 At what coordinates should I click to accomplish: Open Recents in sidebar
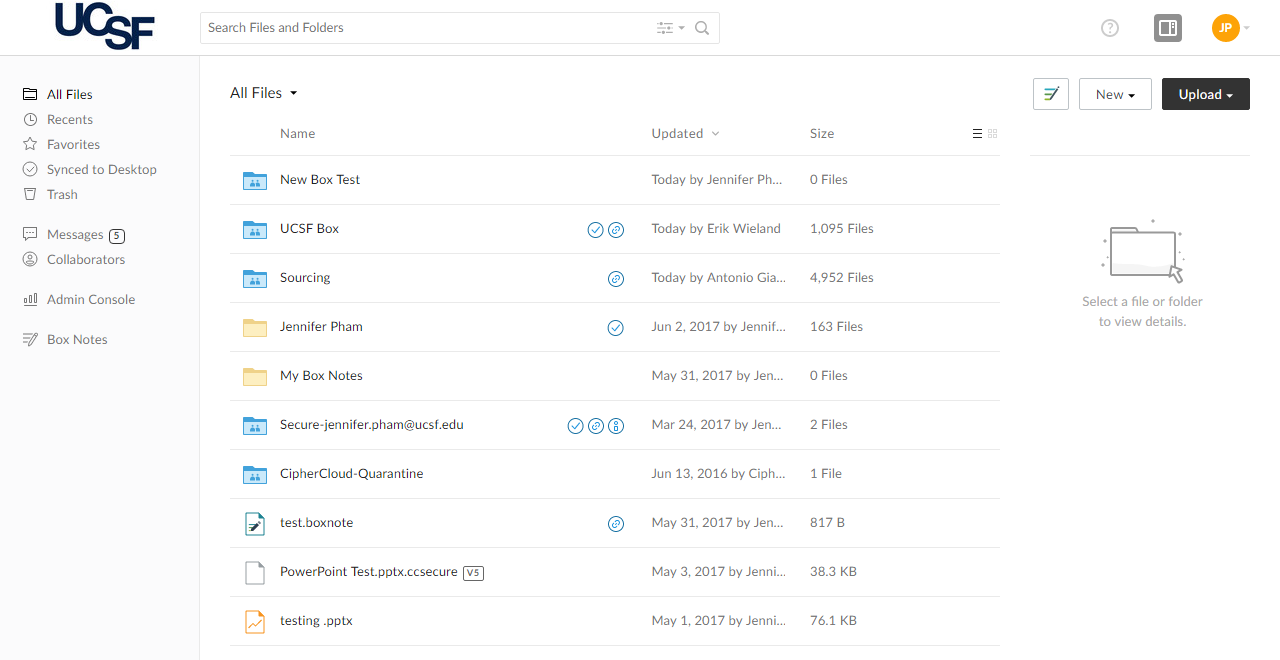click(58, 120)
